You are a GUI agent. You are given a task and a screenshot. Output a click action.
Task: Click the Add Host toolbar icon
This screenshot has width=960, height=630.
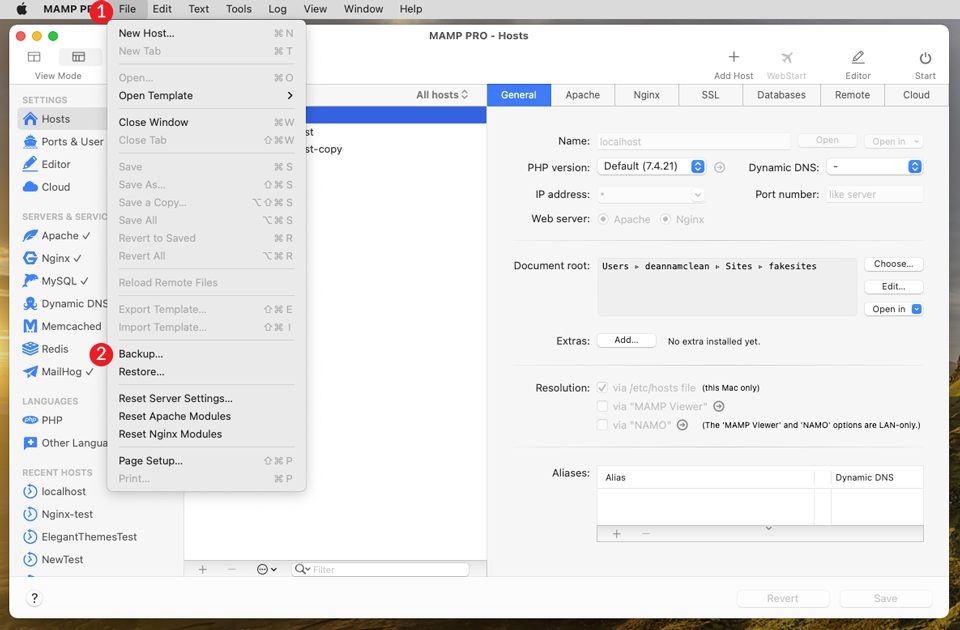pyautogui.click(x=733, y=58)
